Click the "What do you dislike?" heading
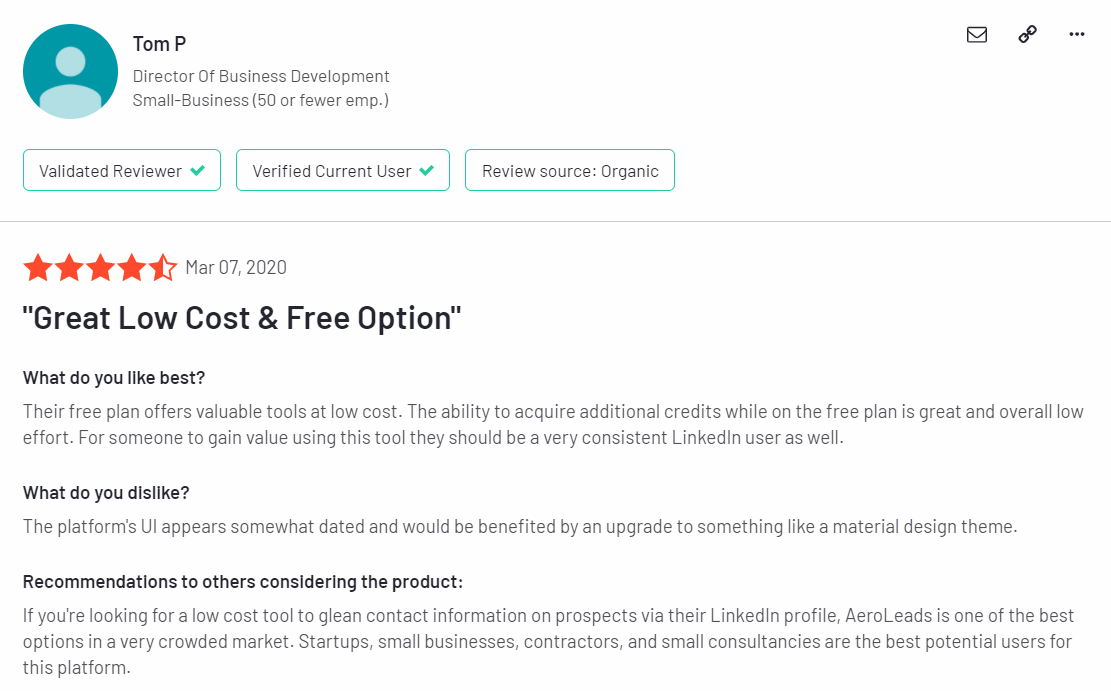 point(106,493)
